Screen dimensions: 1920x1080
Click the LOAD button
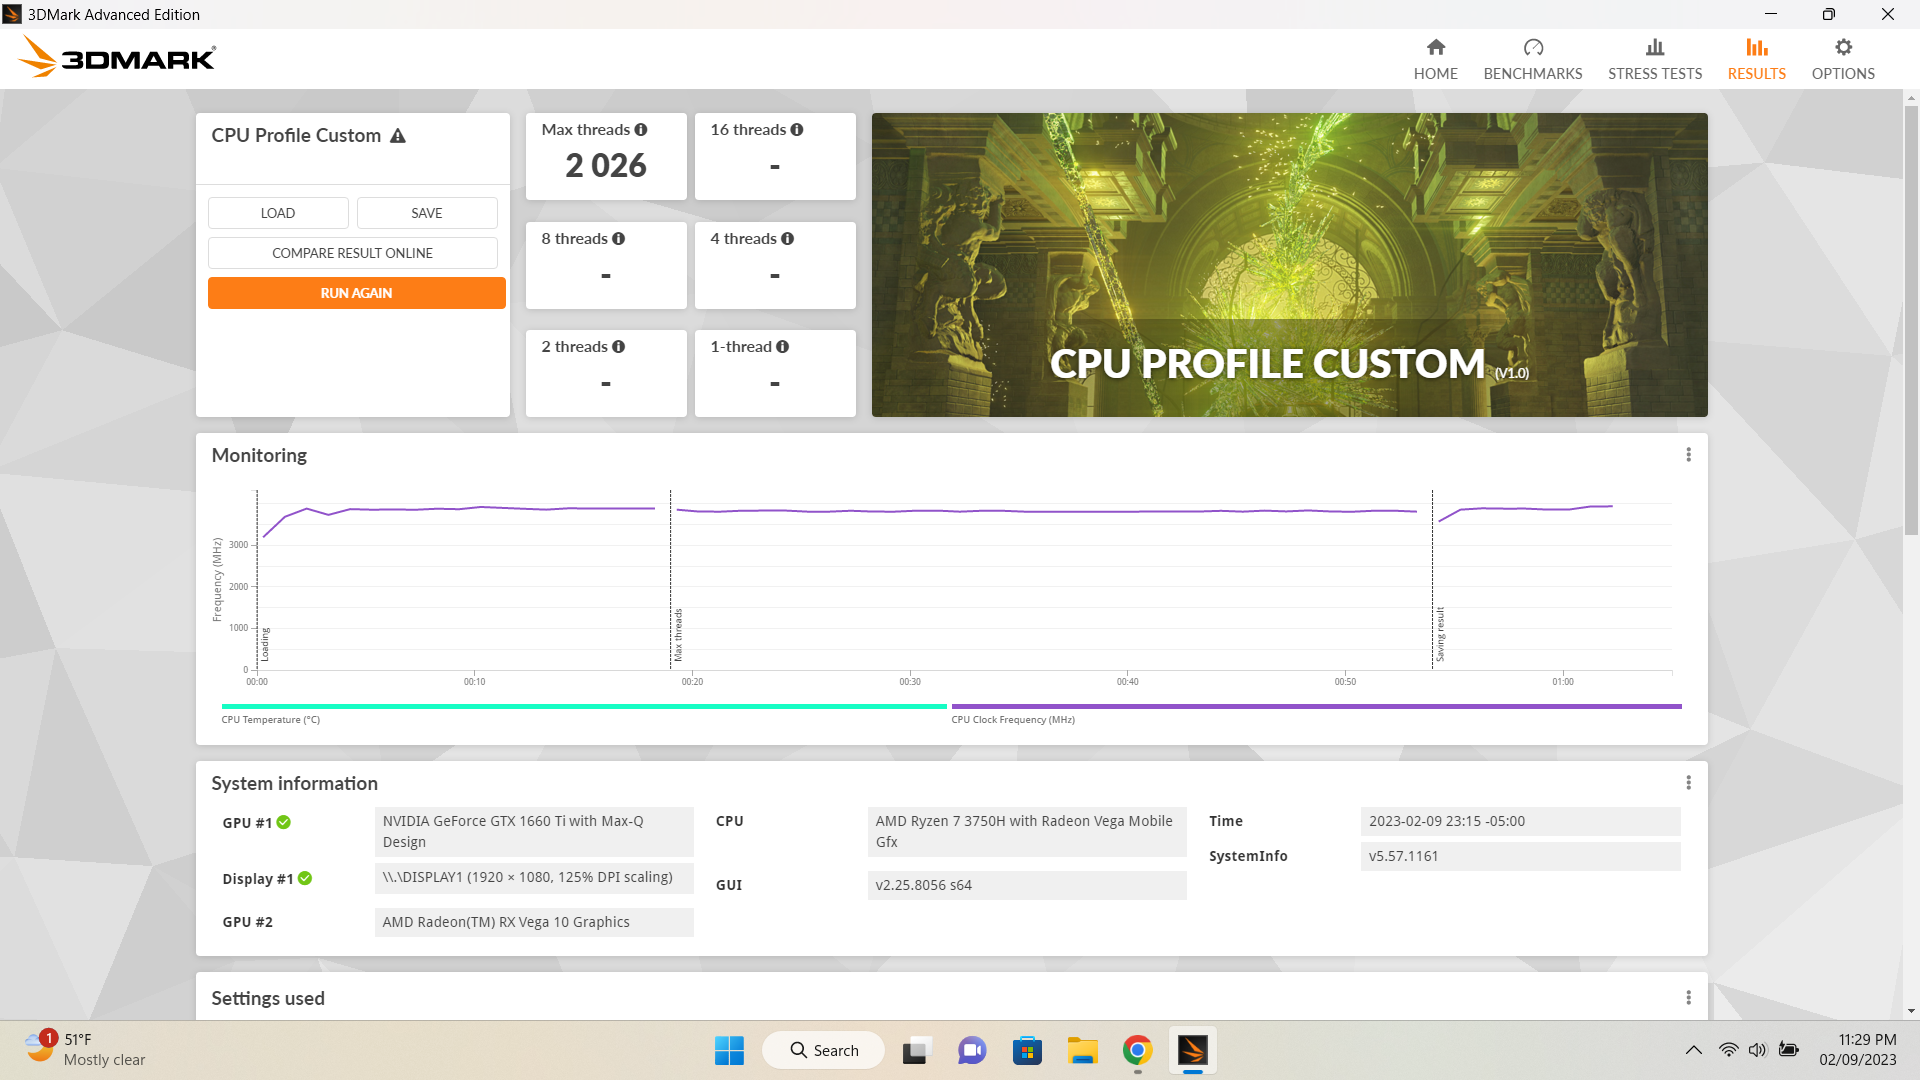coord(278,213)
